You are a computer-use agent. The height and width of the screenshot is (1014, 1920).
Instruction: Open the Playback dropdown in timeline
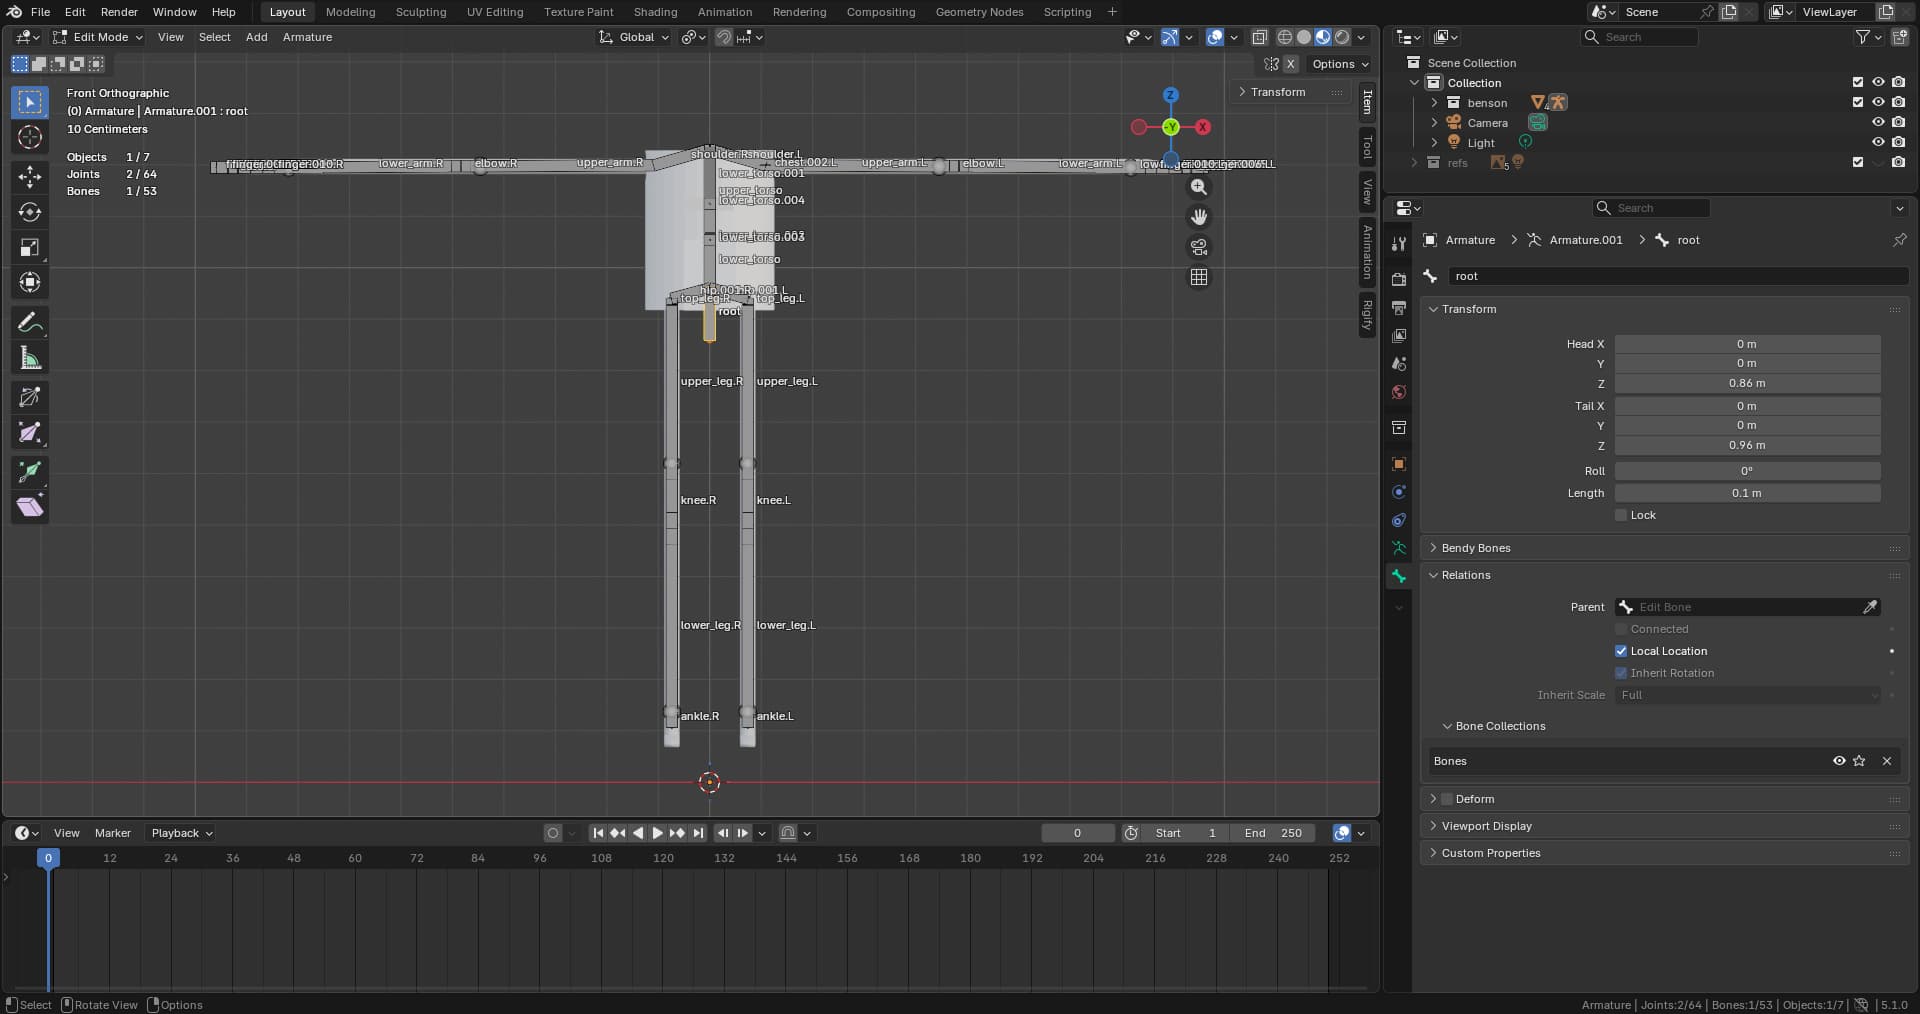pos(181,833)
